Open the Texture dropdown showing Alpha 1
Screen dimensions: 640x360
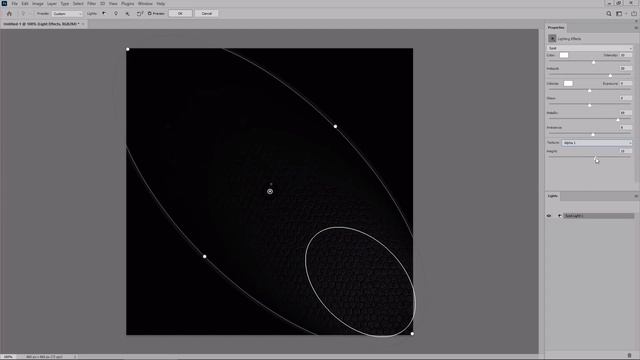597,142
